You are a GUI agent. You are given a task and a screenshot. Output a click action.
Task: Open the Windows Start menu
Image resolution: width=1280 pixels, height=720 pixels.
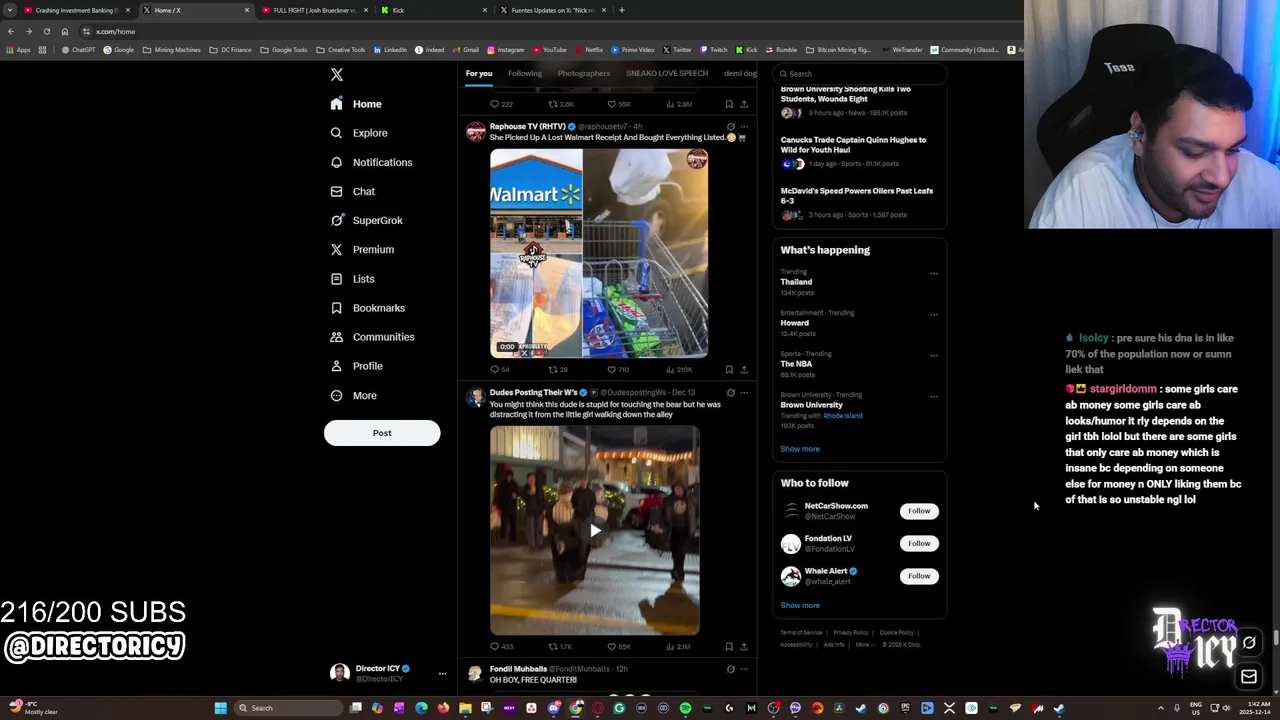tap(220, 708)
